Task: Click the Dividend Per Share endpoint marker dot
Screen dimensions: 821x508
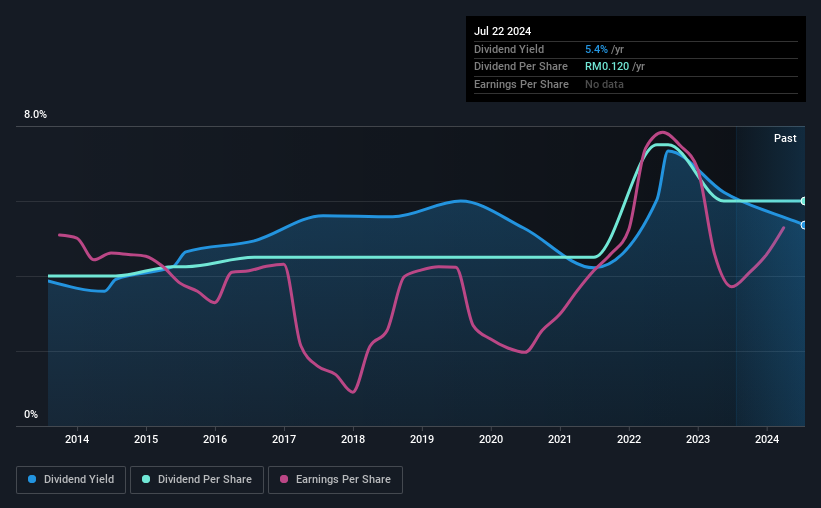Action: point(803,201)
